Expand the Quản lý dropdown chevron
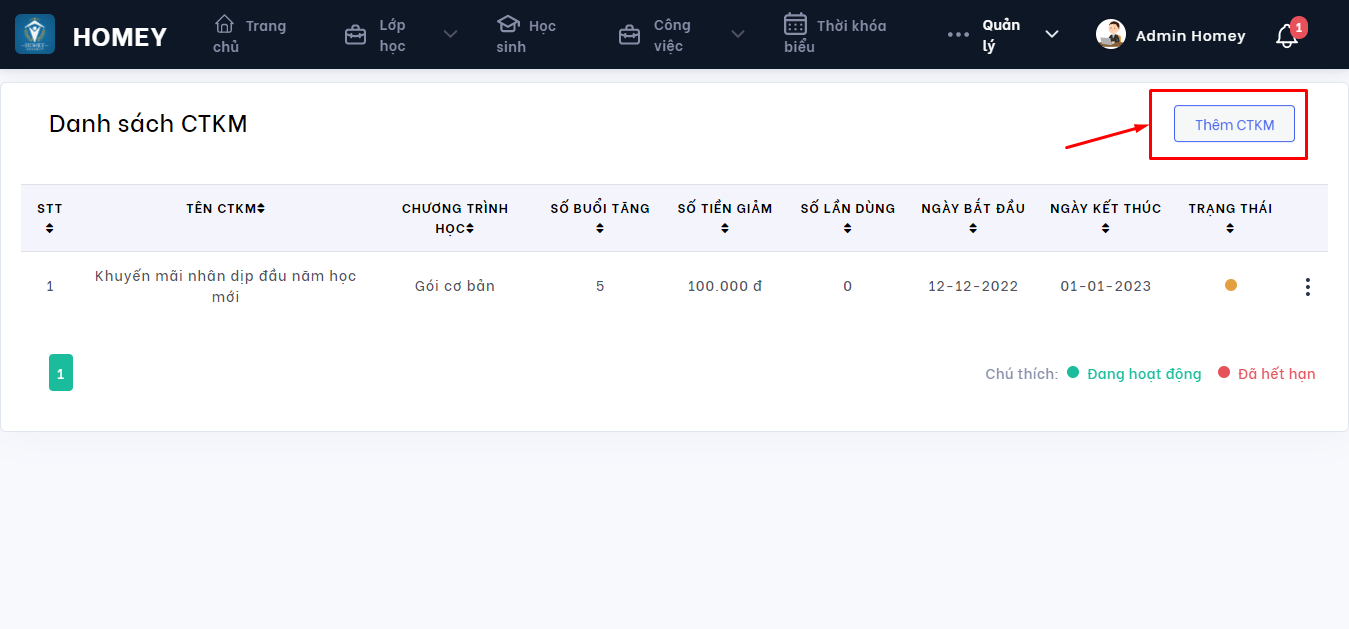 [1052, 35]
